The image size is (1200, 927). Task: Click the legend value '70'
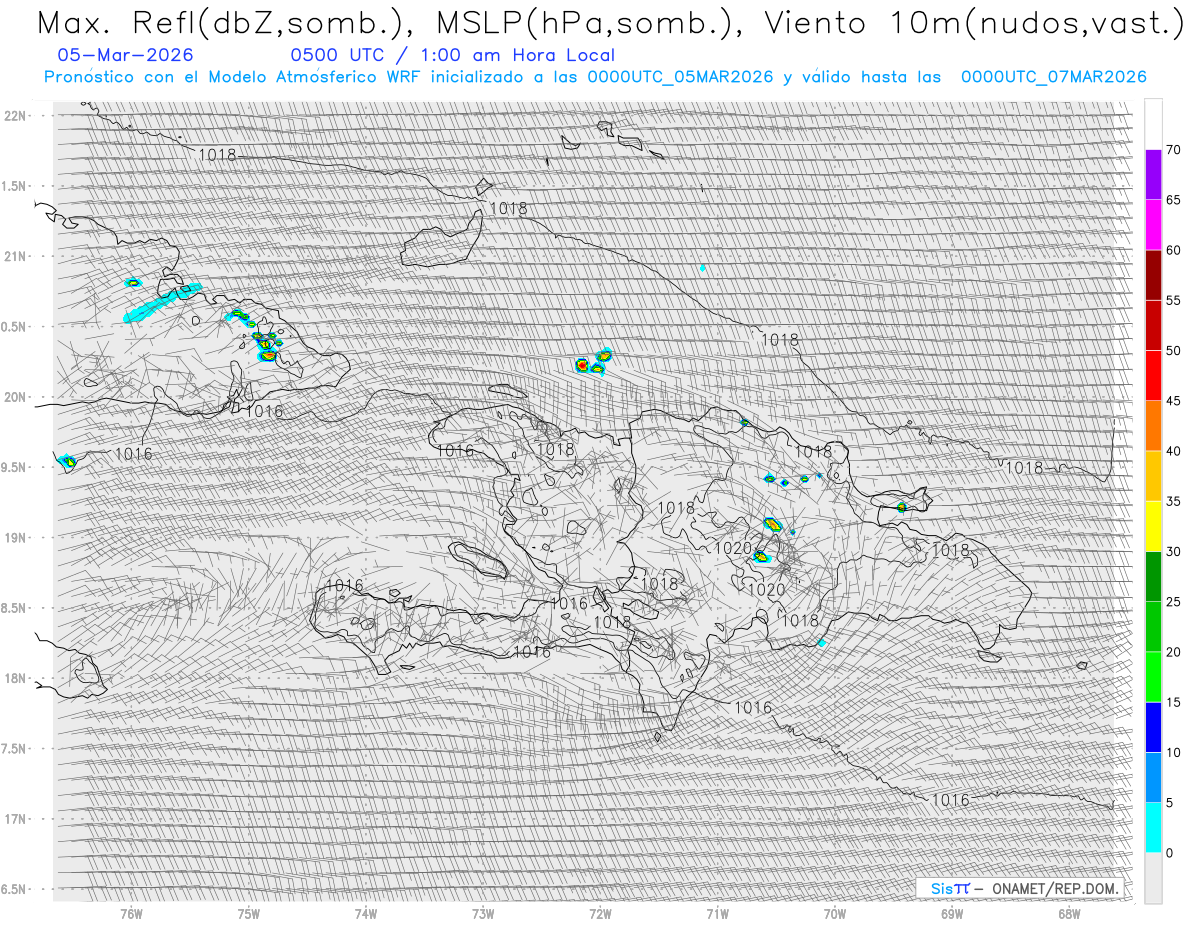click(x=1173, y=150)
